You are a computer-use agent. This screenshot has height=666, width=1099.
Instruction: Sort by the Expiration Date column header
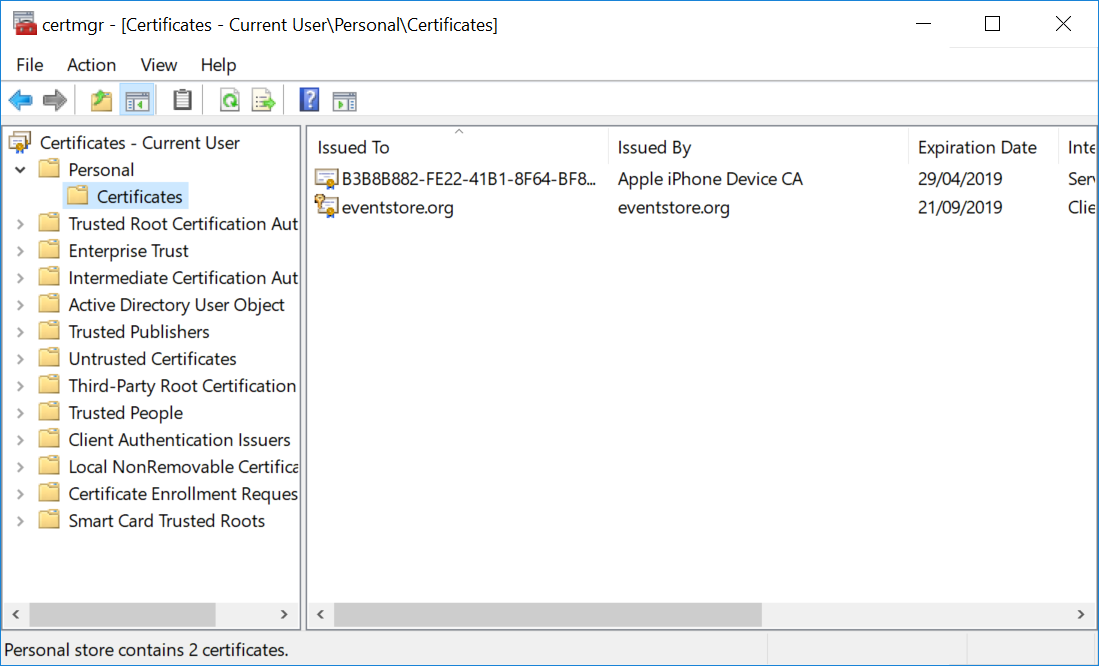click(975, 146)
